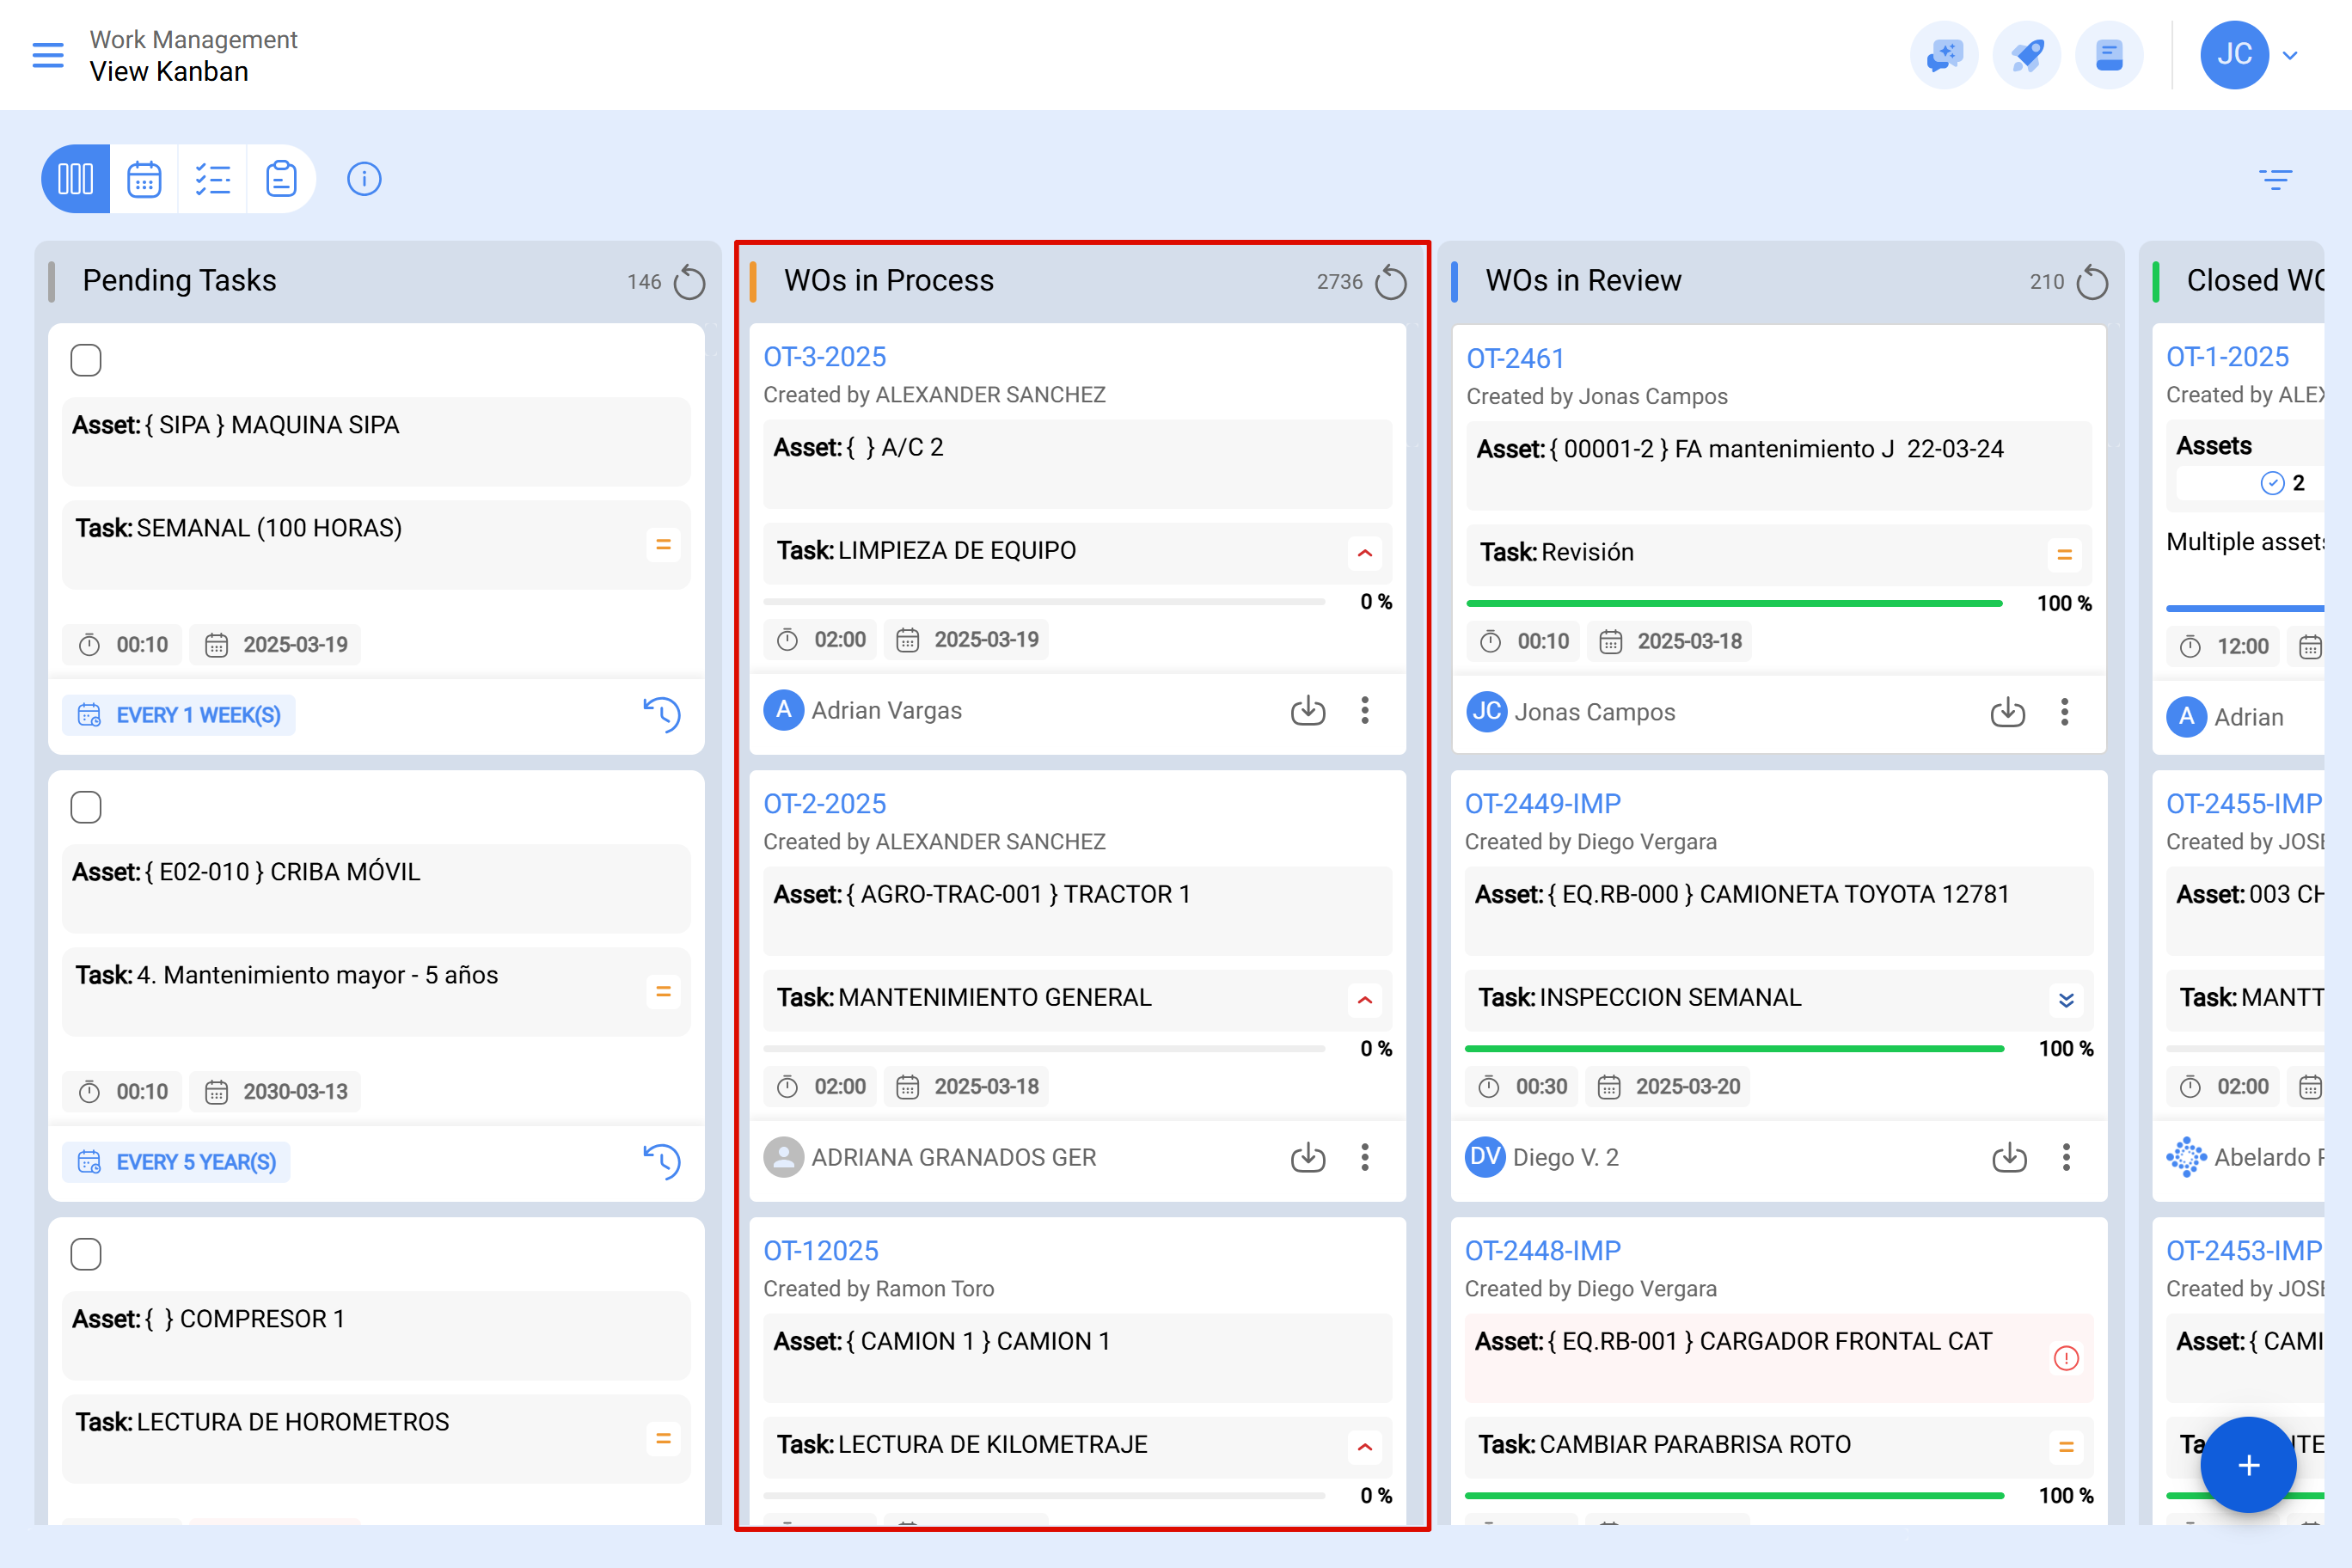Screen dimensions: 2352x1568
Task: Click the CARGADOR FRONTAL CAT alert icon
Action: point(2066,1358)
